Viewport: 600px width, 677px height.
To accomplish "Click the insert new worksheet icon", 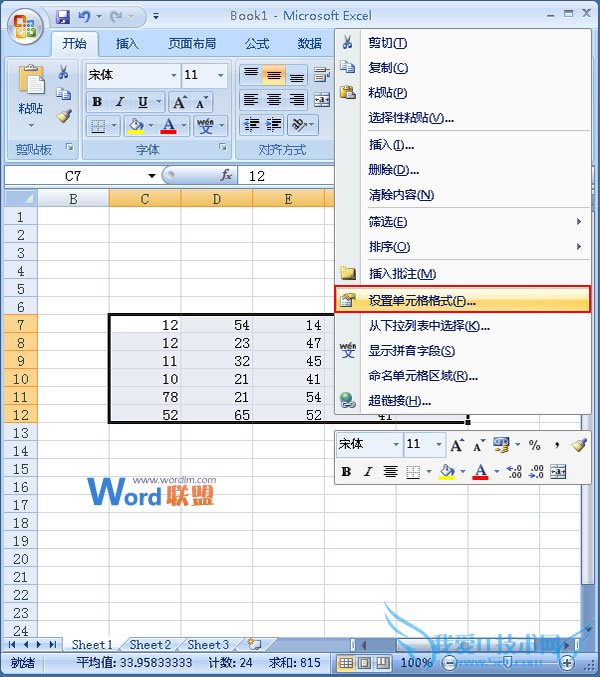I will 254,645.
